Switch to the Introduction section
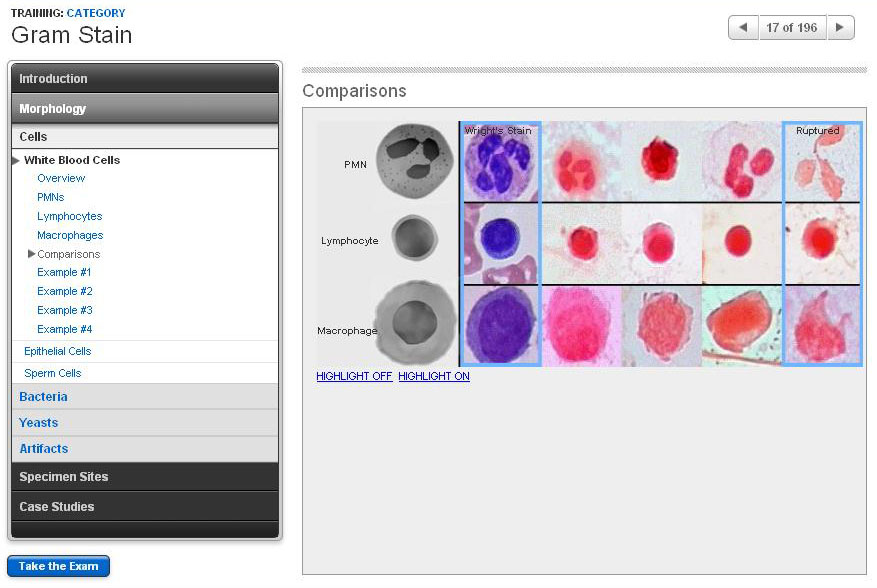 tap(53, 77)
